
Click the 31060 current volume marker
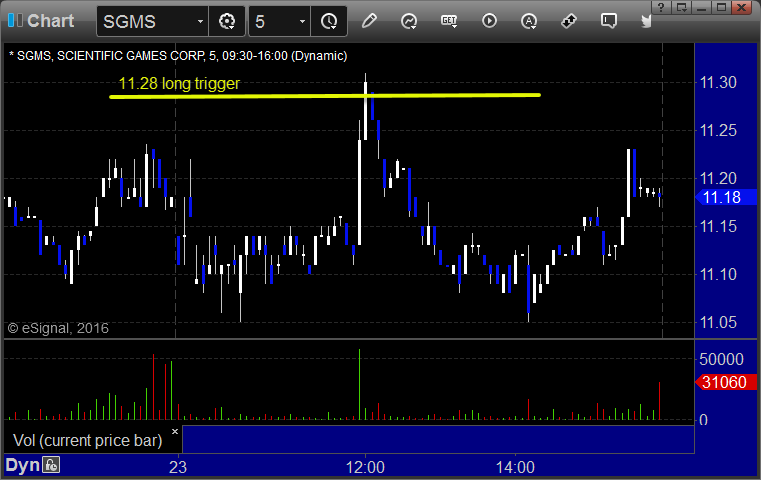(726, 382)
